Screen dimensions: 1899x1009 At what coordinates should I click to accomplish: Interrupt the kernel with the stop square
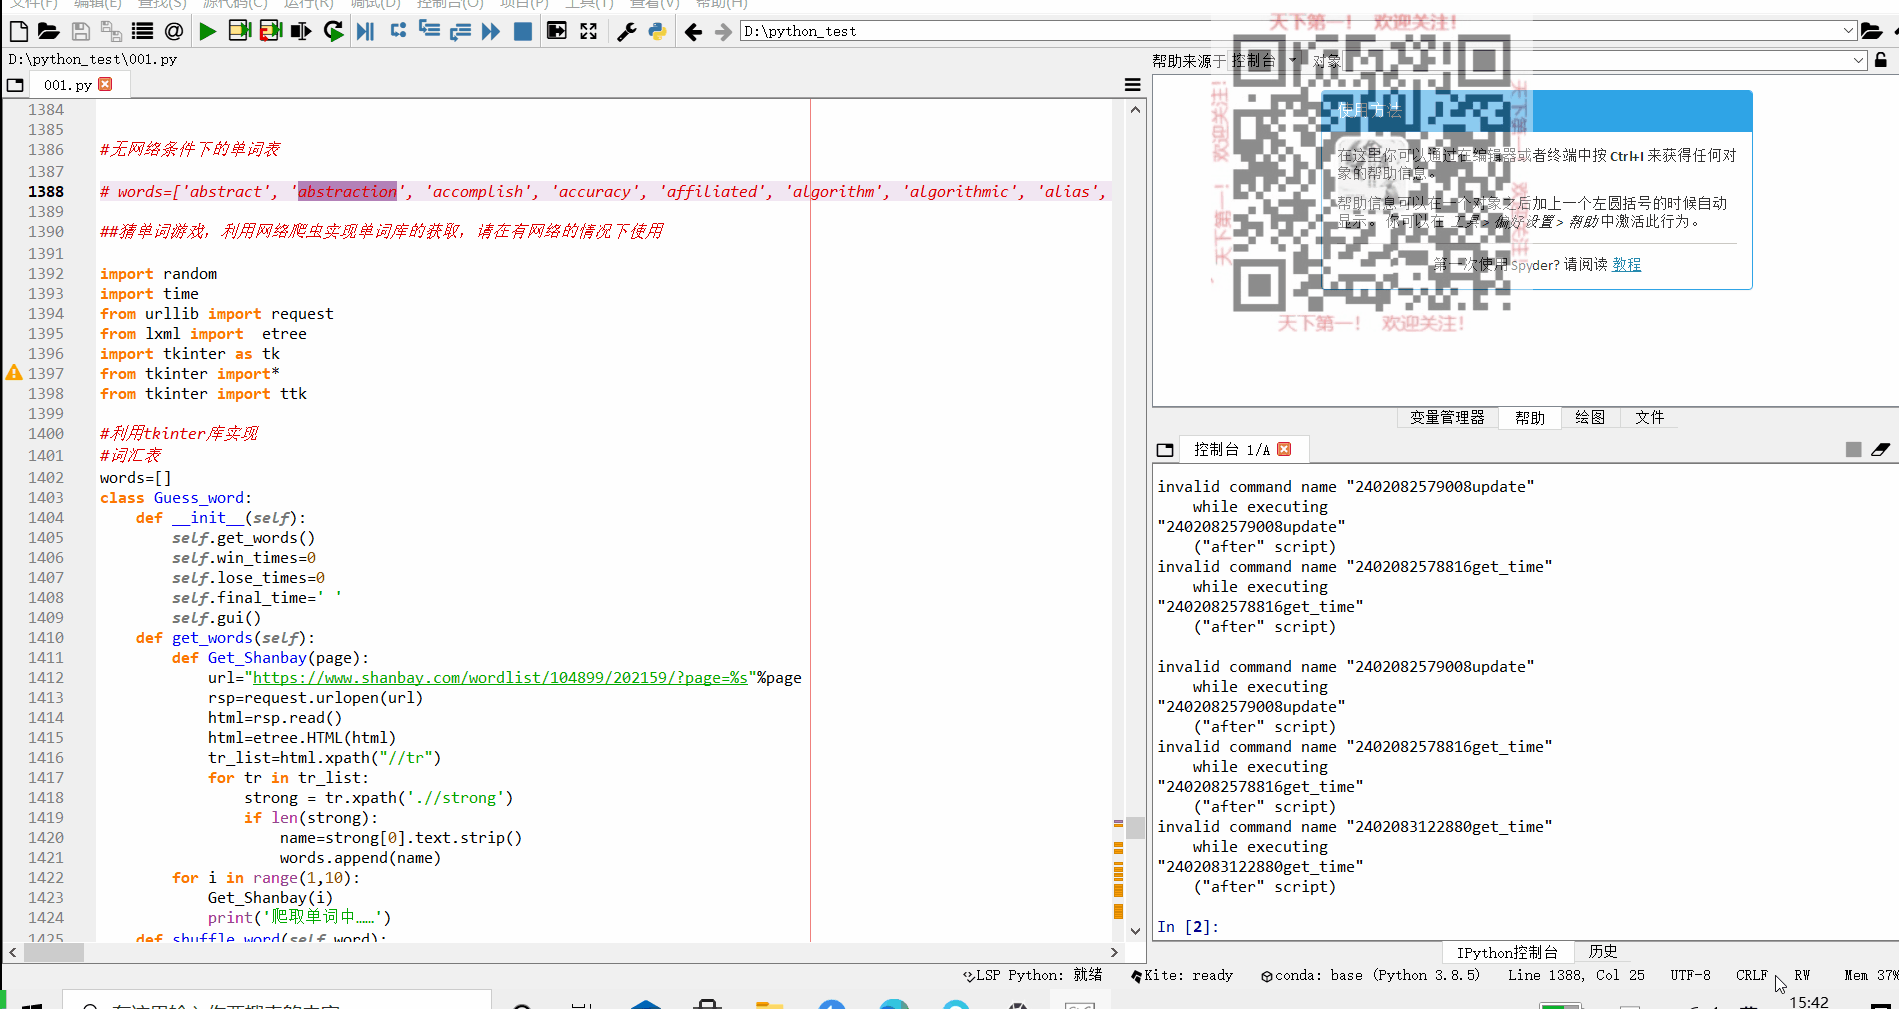coord(1853,450)
